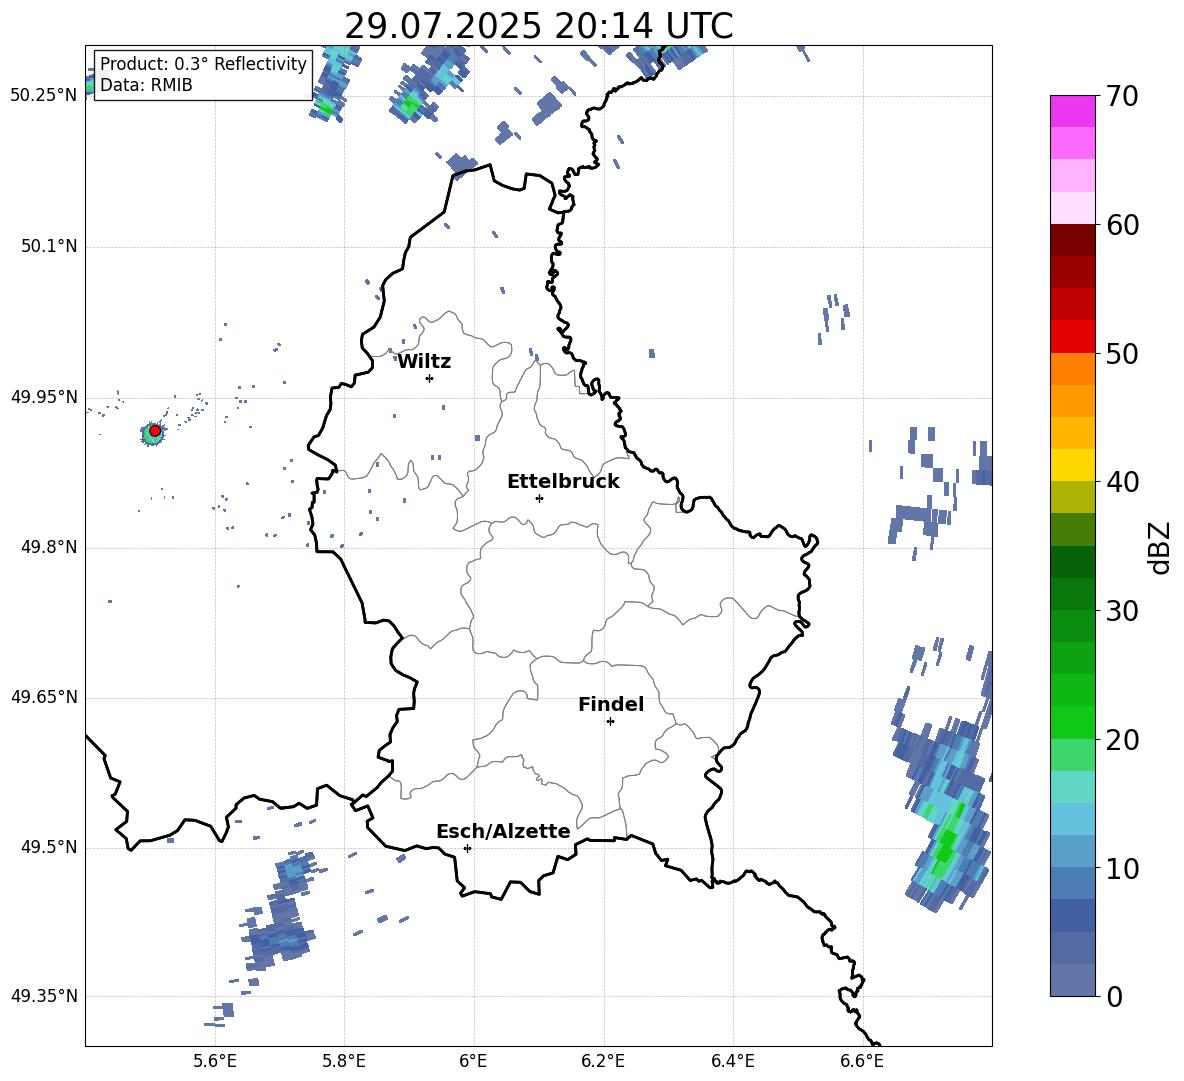Select the Findel station label
The width and height of the screenshot is (1184, 1081).
pyautogui.click(x=611, y=704)
